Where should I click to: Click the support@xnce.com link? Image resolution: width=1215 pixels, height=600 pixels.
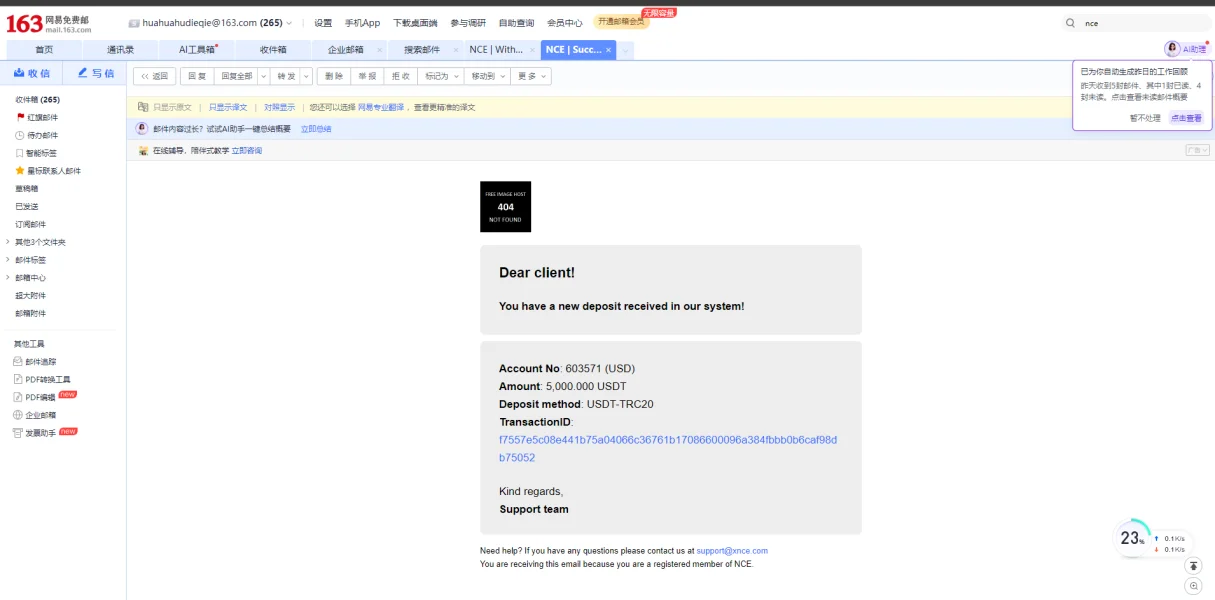click(732, 551)
